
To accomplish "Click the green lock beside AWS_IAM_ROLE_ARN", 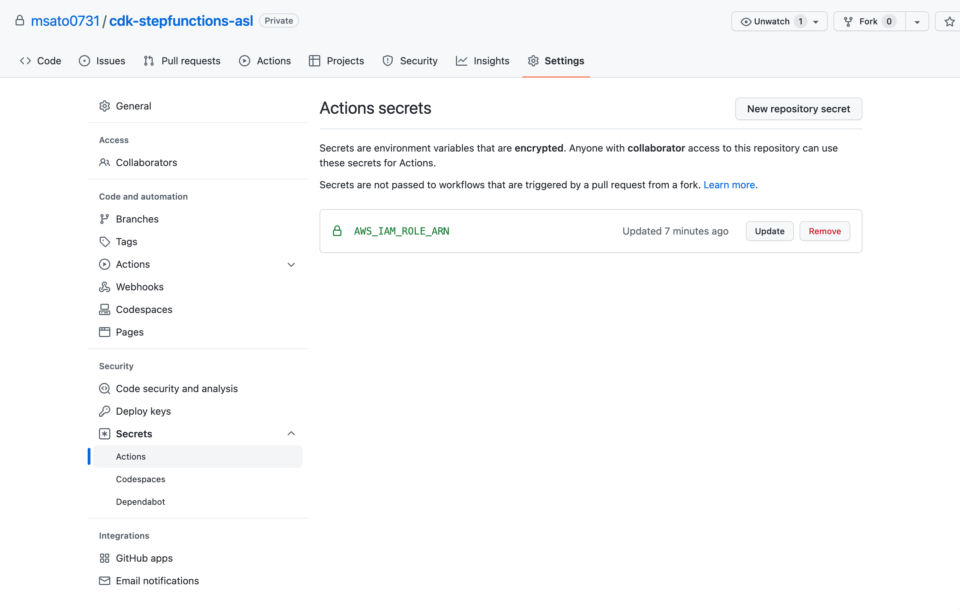I will [x=338, y=230].
